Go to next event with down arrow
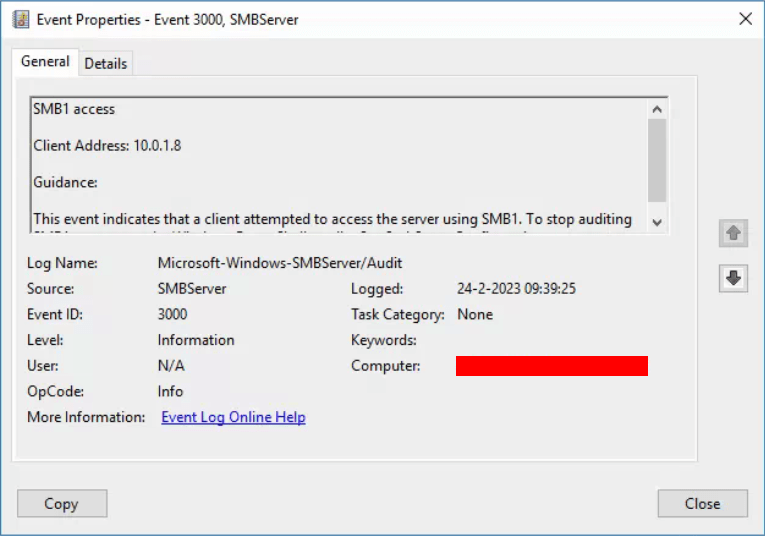 [733, 279]
